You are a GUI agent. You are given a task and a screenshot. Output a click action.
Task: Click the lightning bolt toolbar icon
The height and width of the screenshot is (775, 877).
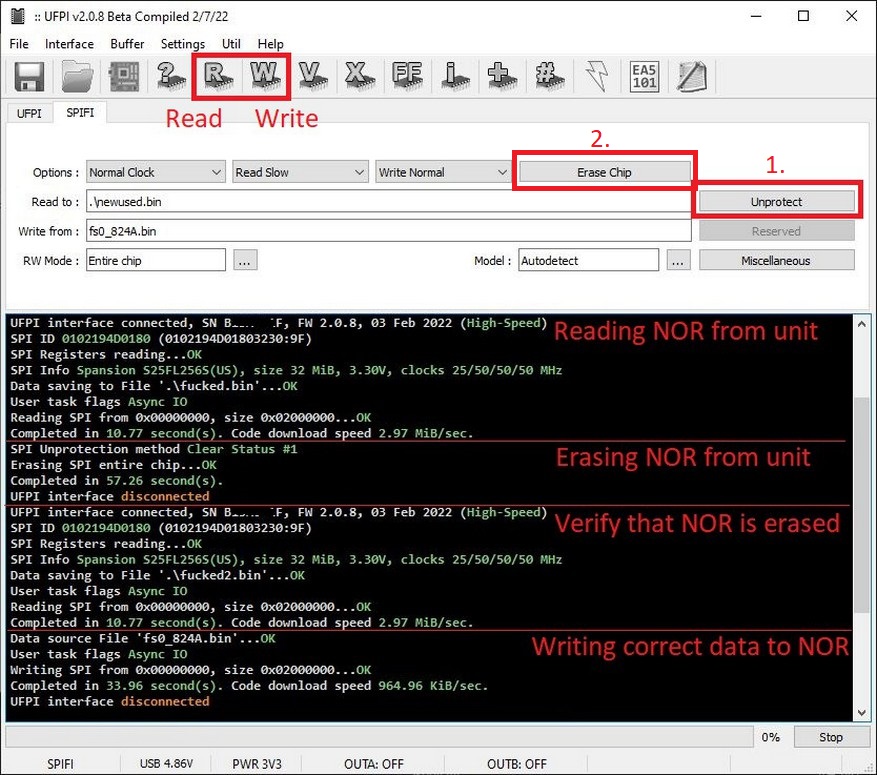click(x=597, y=76)
